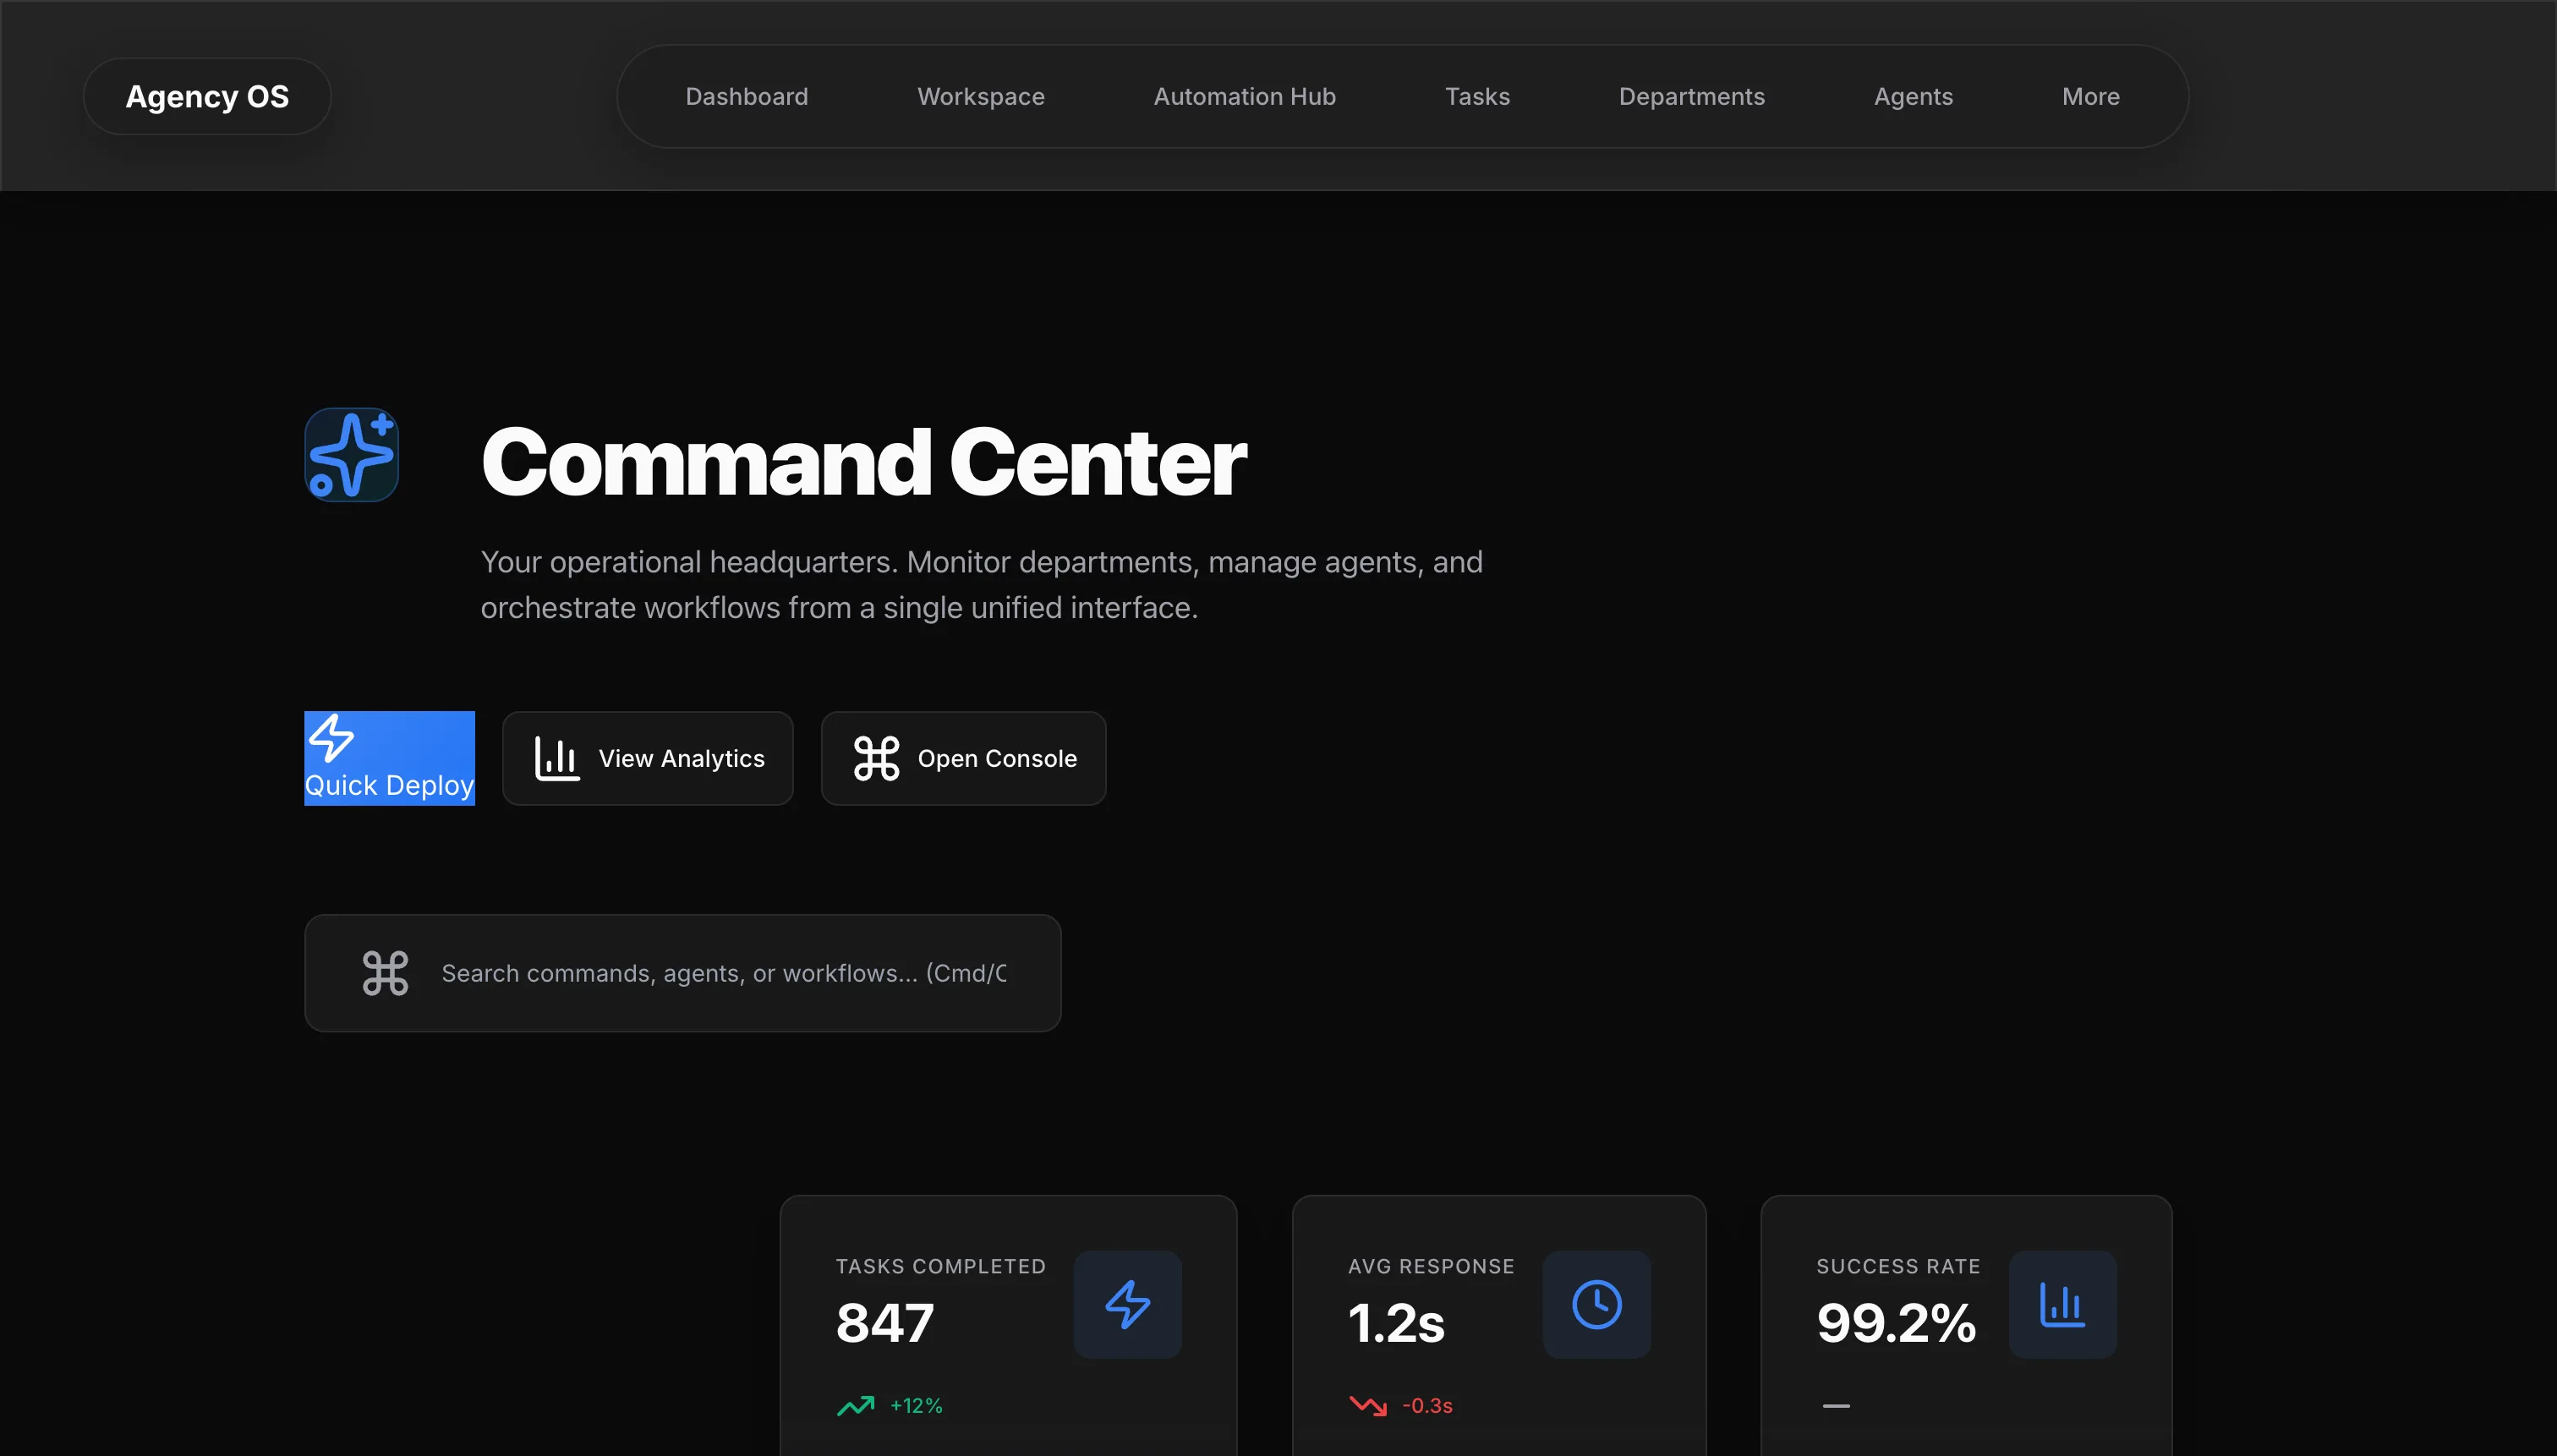2557x1456 pixels.
Task: Click the +12% change label
Action: pyautogui.click(x=916, y=1405)
